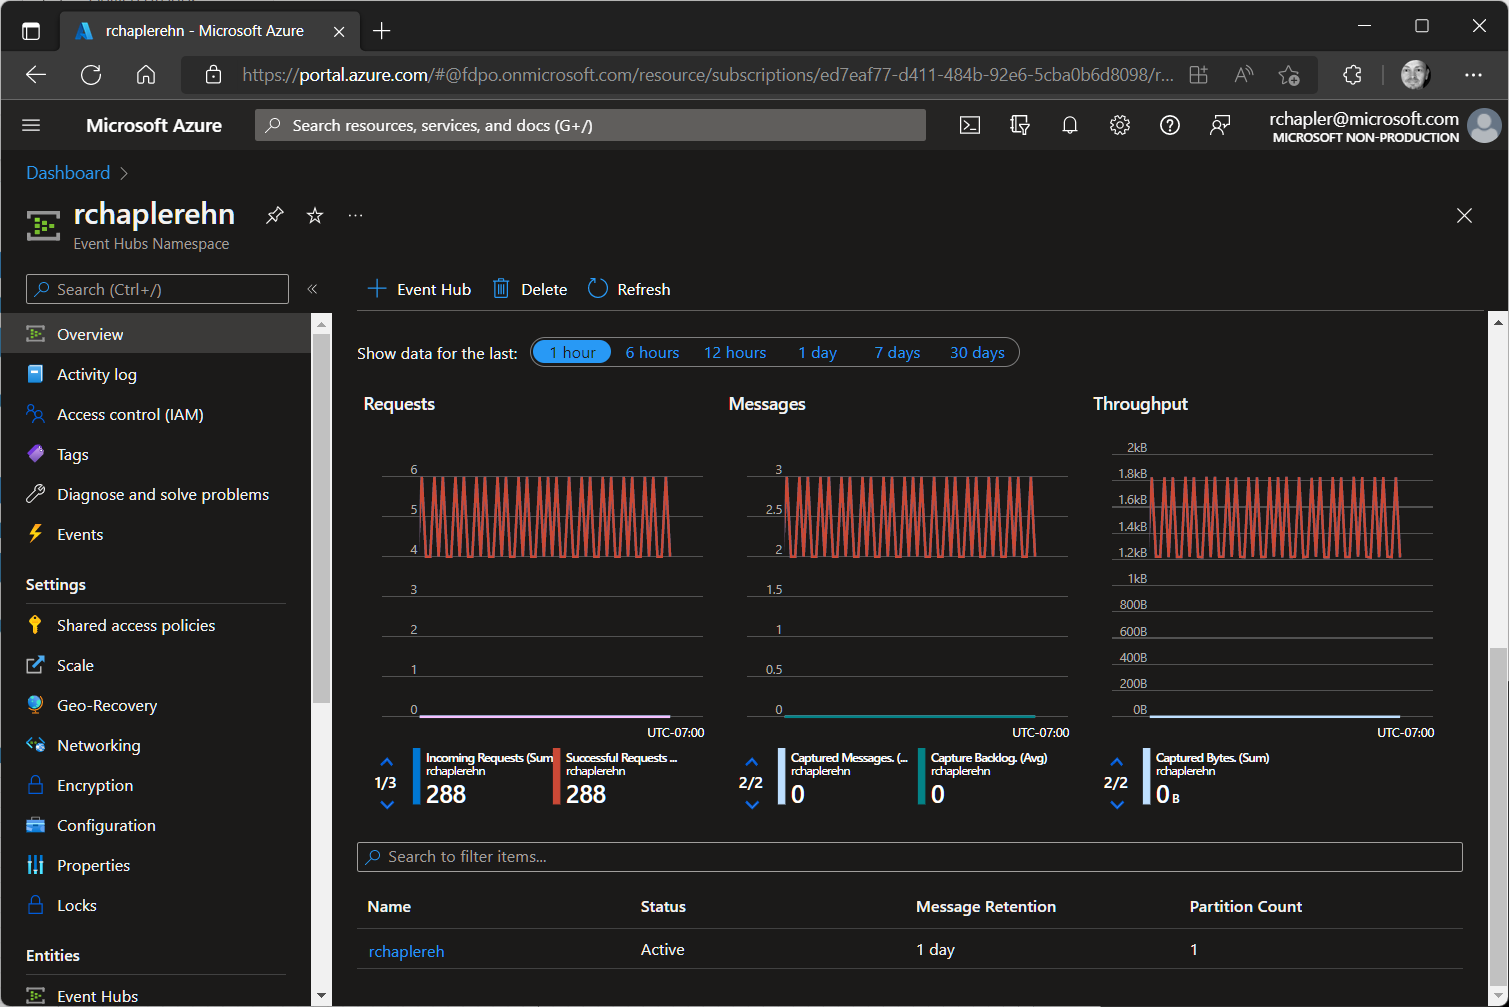
Task: Switch to the Overview section
Action: (x=90, y=333)
